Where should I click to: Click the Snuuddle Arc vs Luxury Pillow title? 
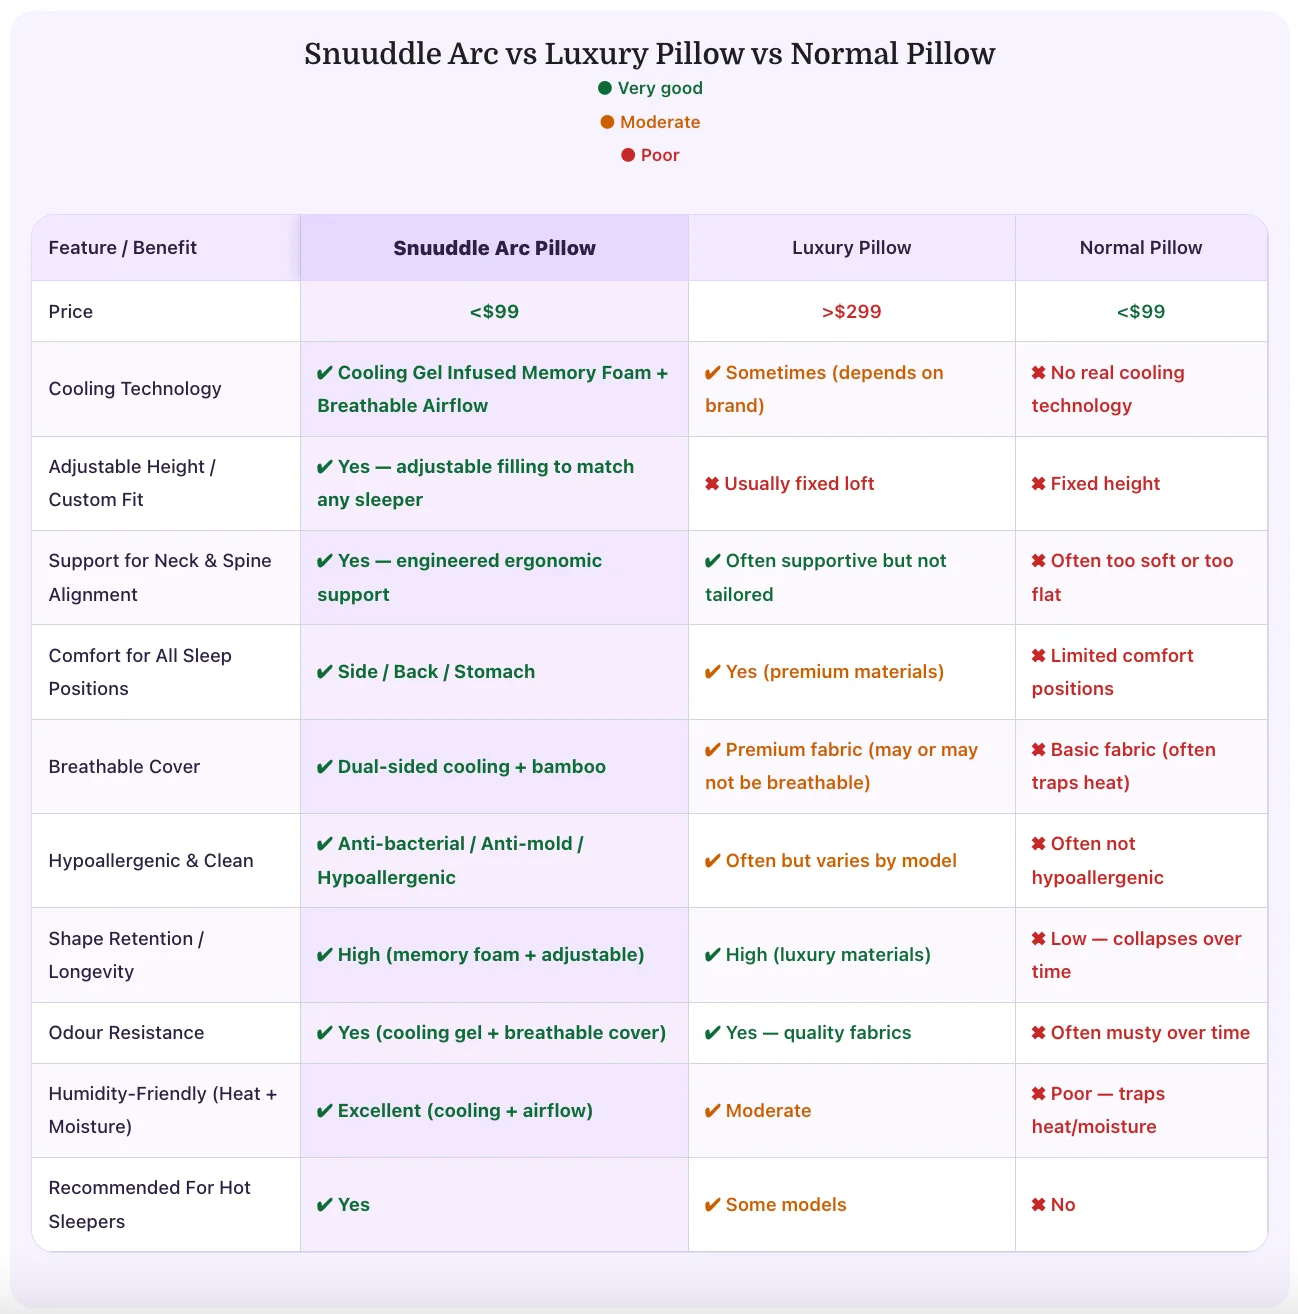[649, 53]
